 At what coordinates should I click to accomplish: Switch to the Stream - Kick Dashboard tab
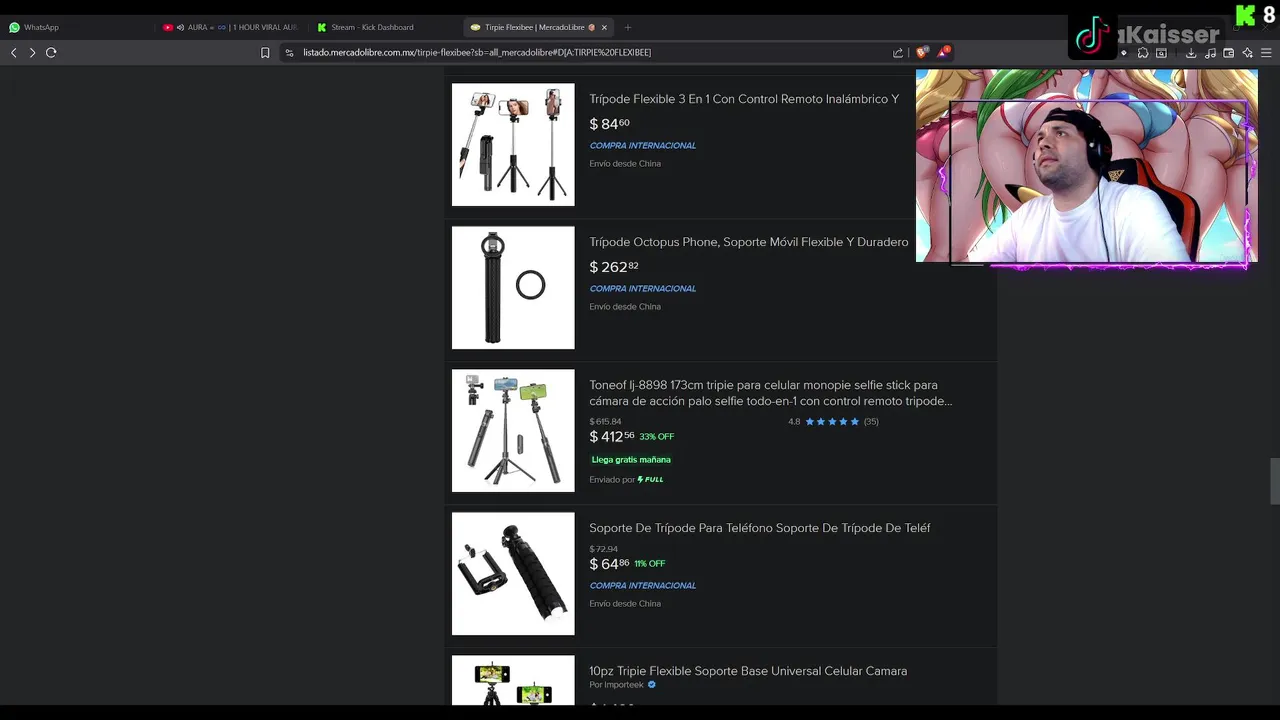point(385,27)
